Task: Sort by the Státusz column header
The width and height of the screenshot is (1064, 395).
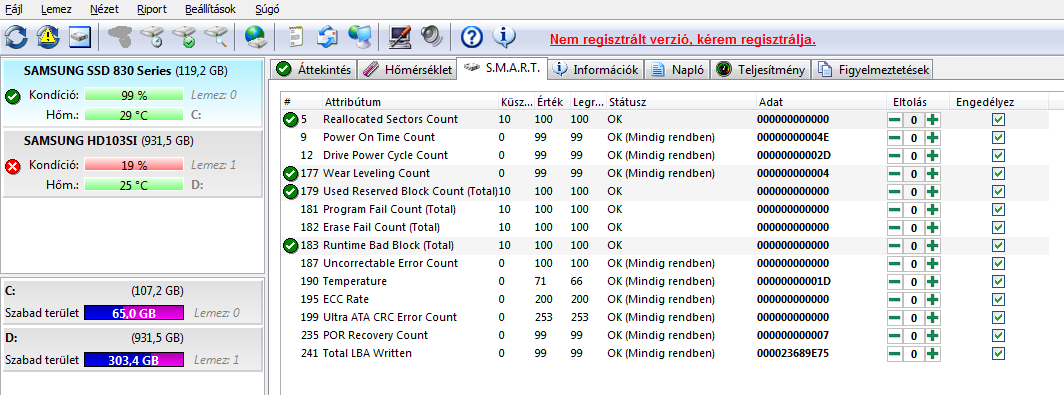Action: [x=681, y=102]
